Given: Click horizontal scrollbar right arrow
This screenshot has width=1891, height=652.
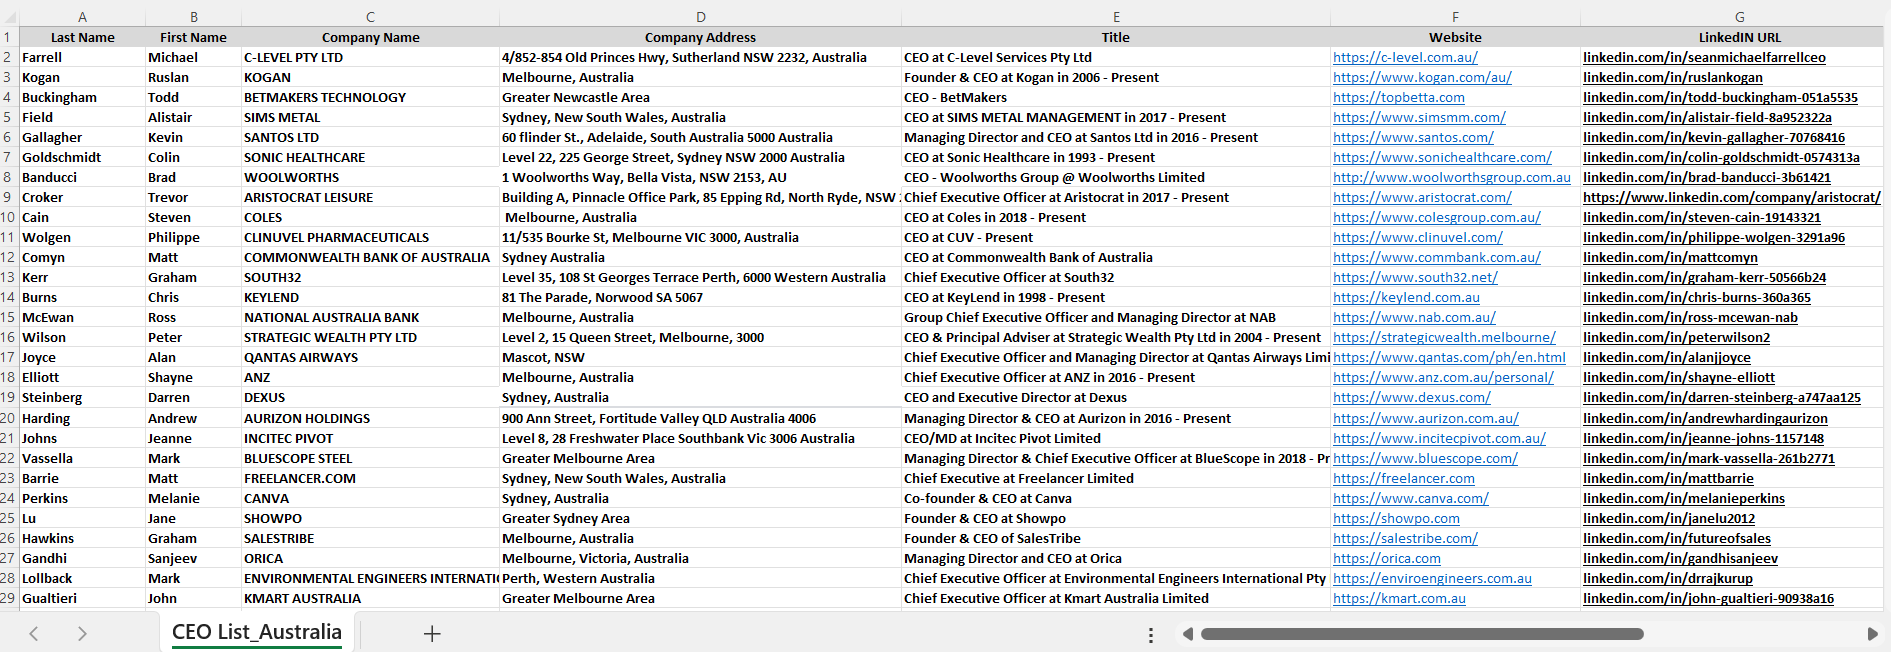Looking at the screenshot, I should pos(1872,634).
